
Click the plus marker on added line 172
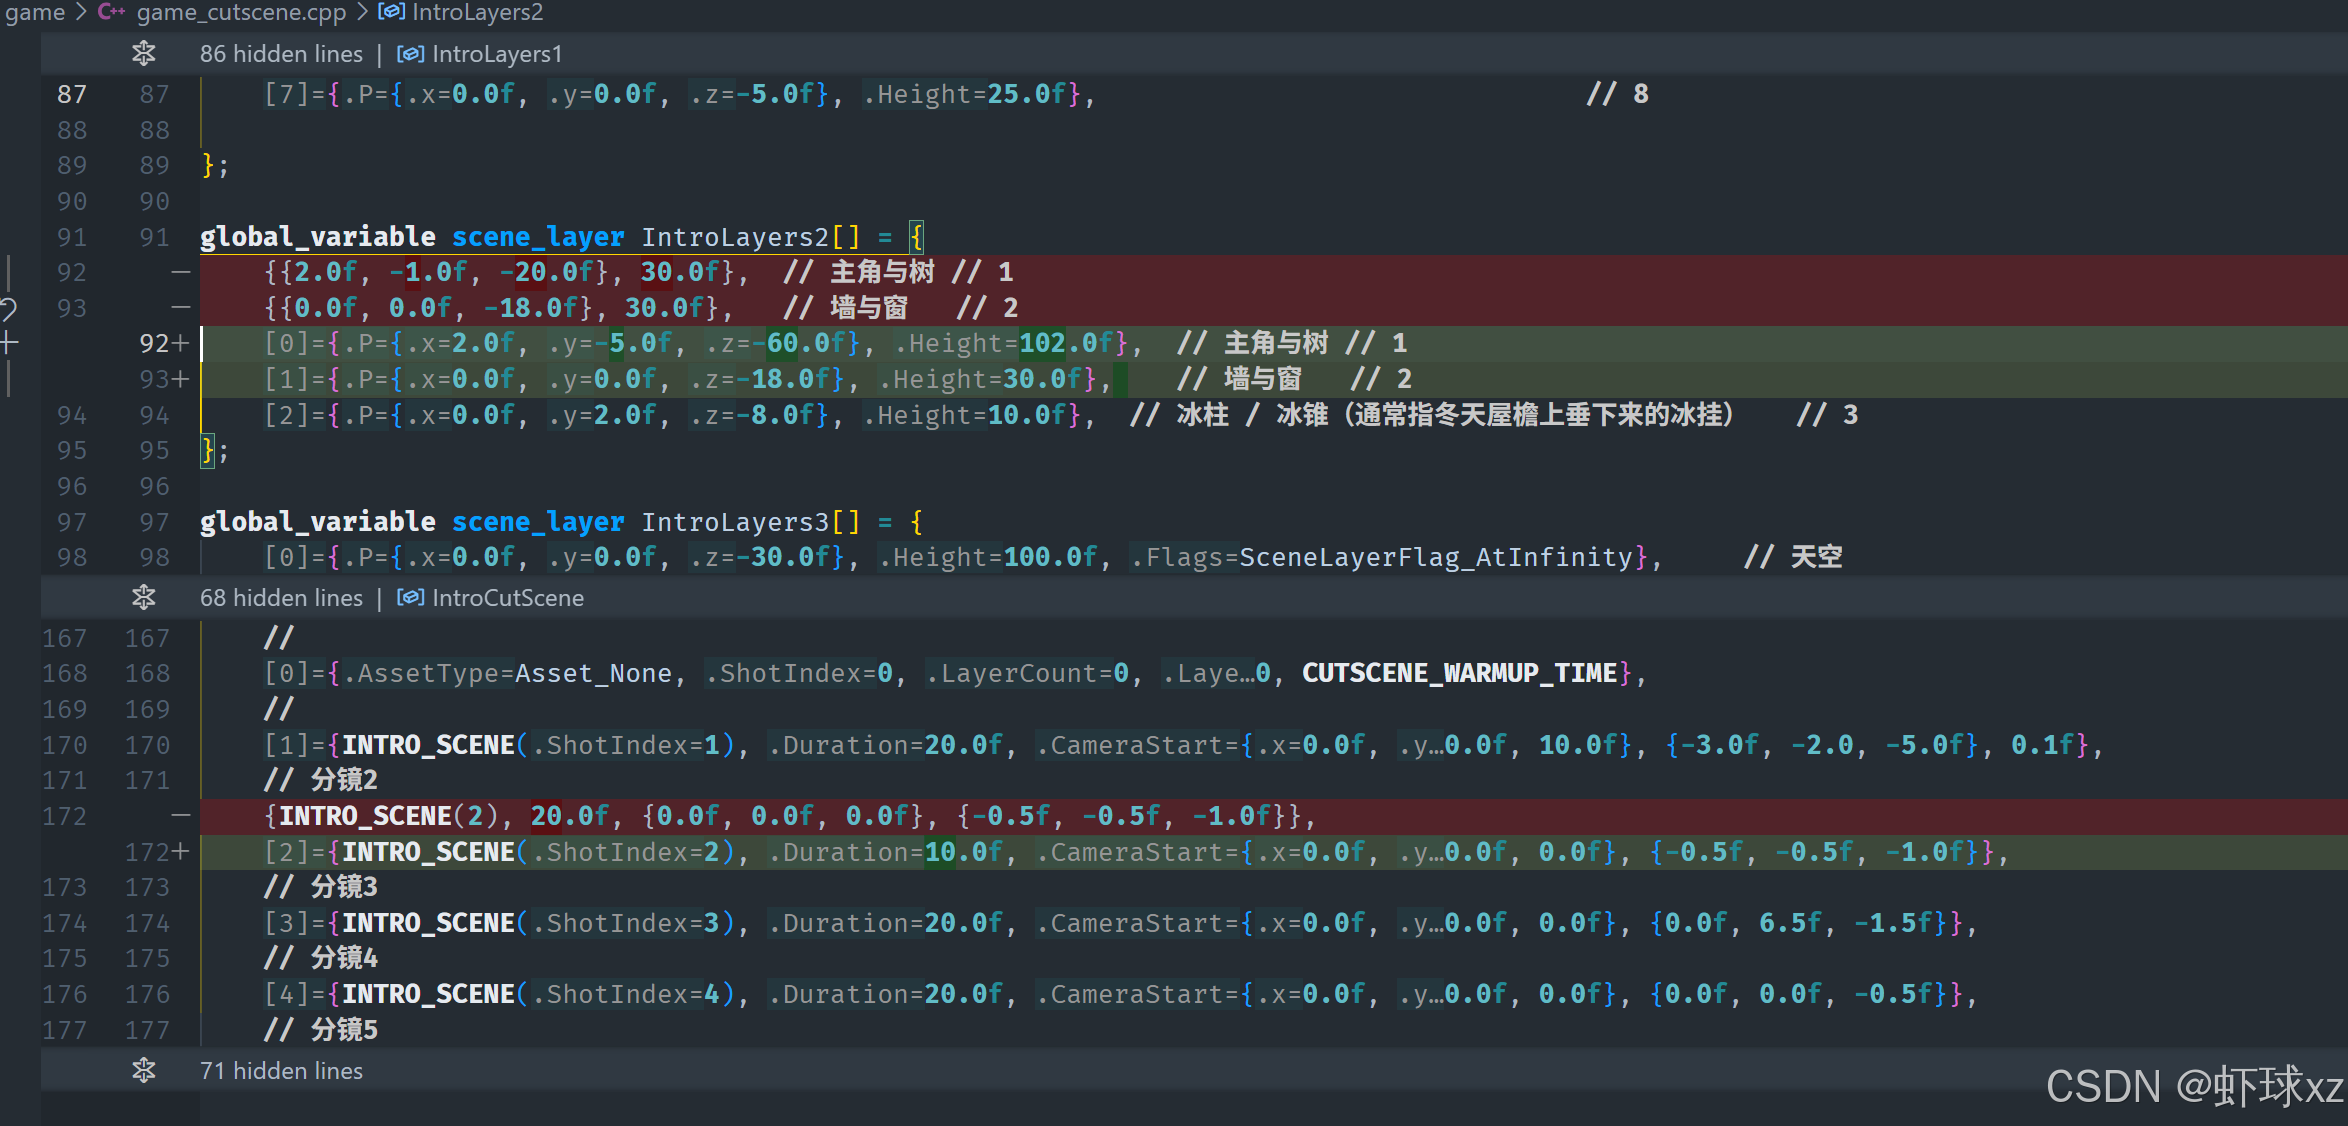pyautogui.click(x=181, y=852)
